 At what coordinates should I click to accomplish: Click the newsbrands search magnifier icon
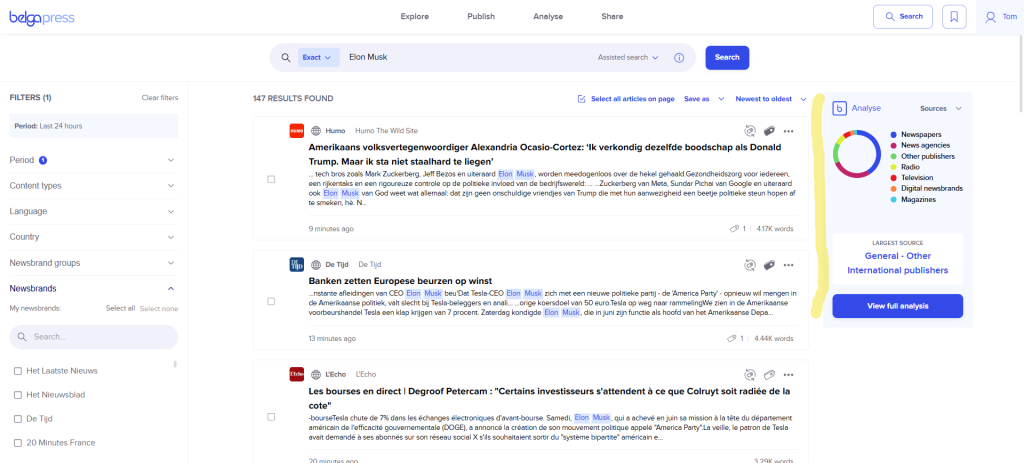(22, 337)
